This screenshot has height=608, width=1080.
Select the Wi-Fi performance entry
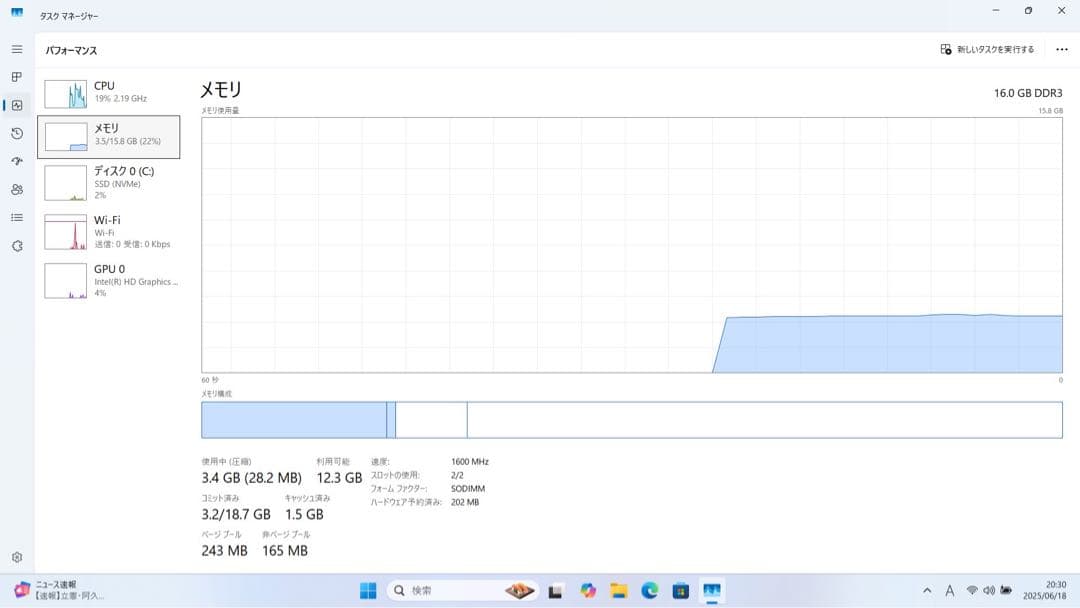coord(110,232)
